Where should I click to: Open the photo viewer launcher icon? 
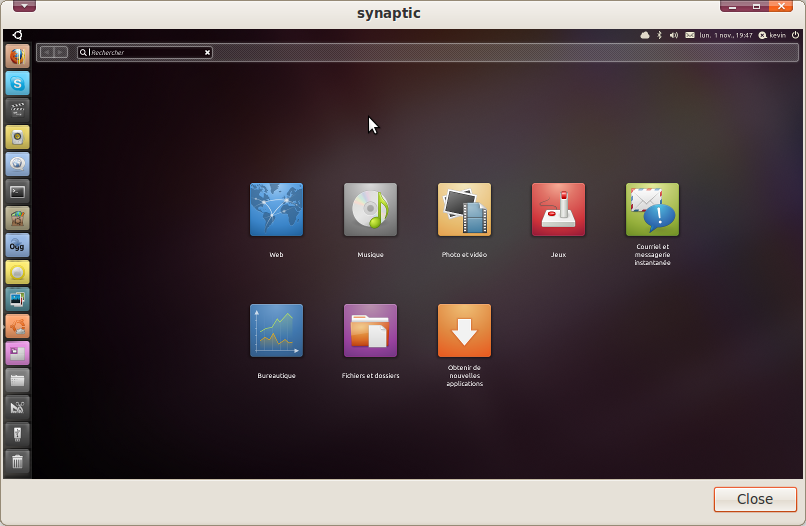pyautogui.click(x=17, y=299)
